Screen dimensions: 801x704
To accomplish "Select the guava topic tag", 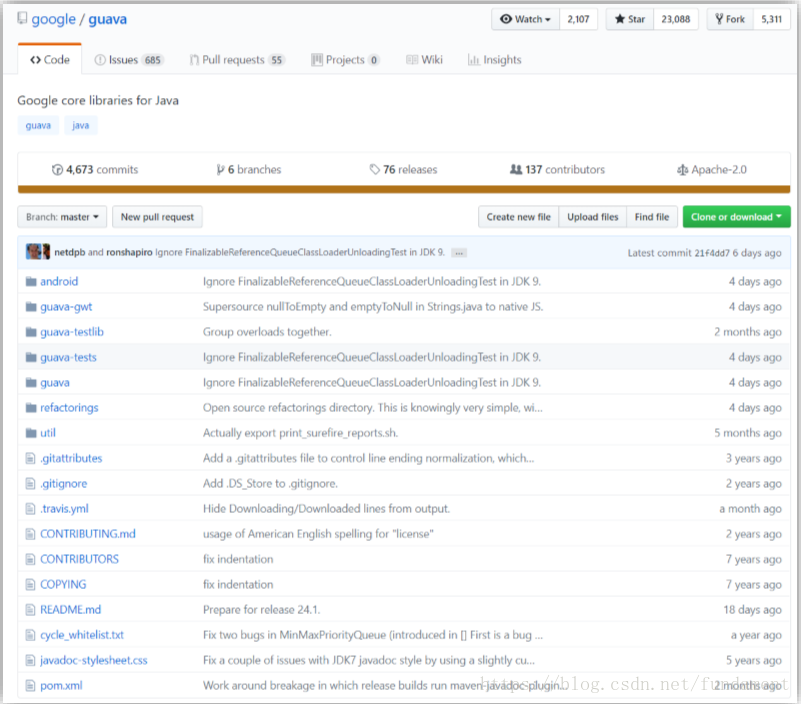I will pyautogui.click(x=38, y=126).
